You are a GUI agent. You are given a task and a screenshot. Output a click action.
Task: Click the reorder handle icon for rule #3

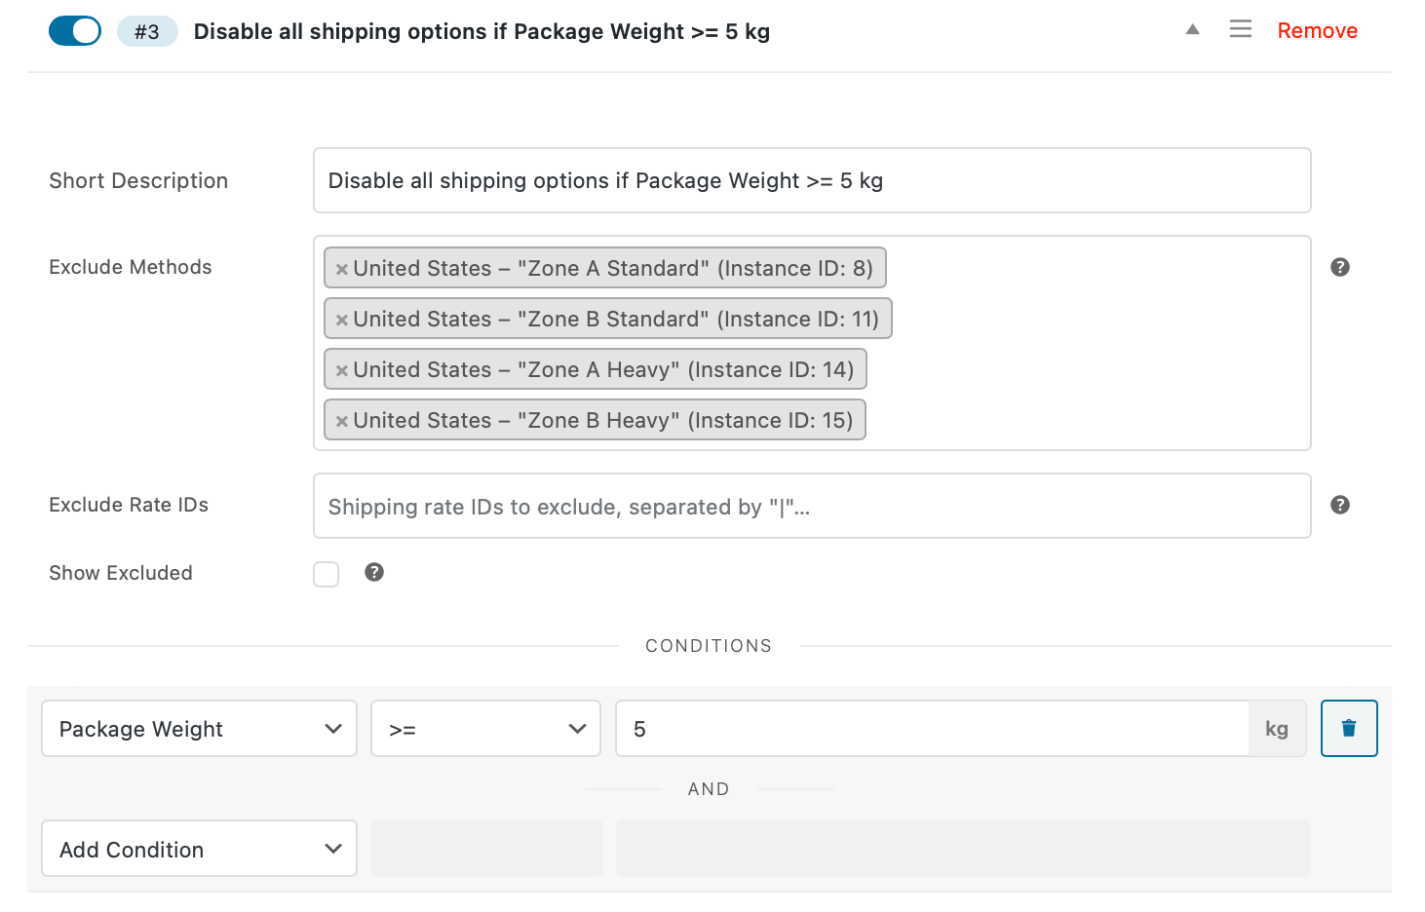coord(1240,29)
